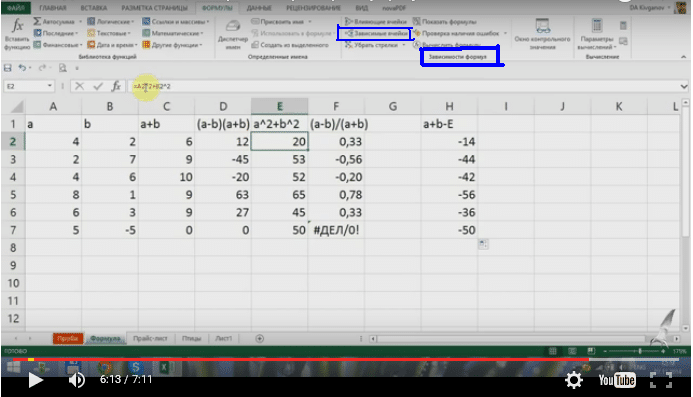693x397 pixels.
Task: Click the AutoSum sigma icon
Action: [37, 21]
